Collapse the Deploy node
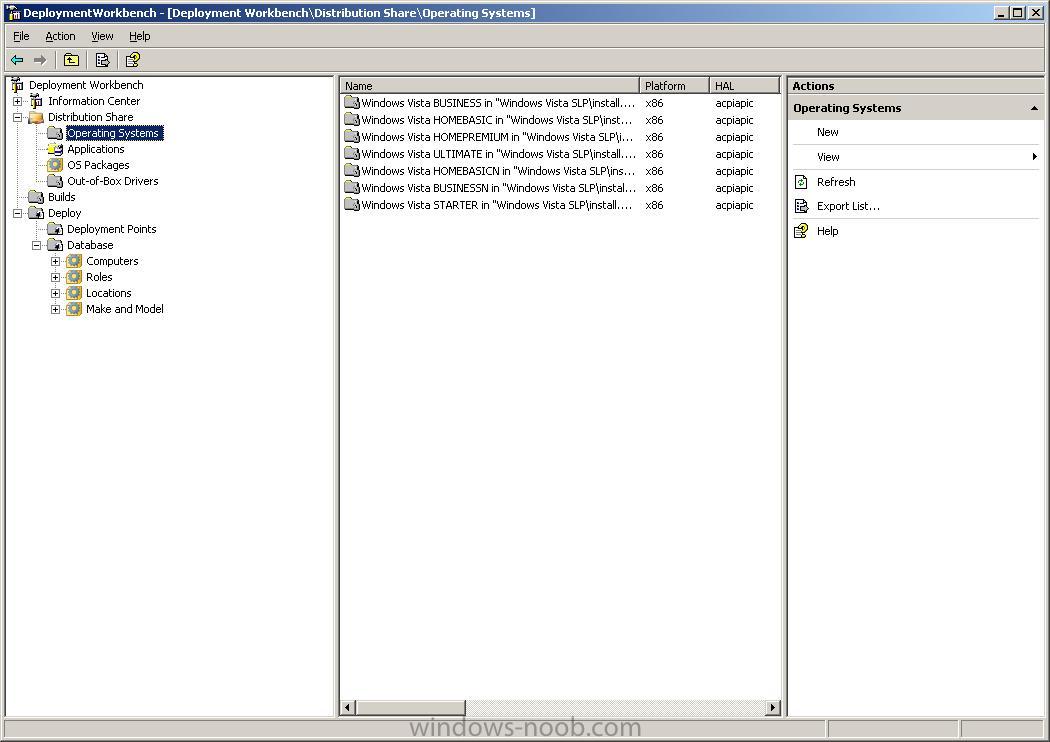This screenshot has width=1050, height=742. 17,213
